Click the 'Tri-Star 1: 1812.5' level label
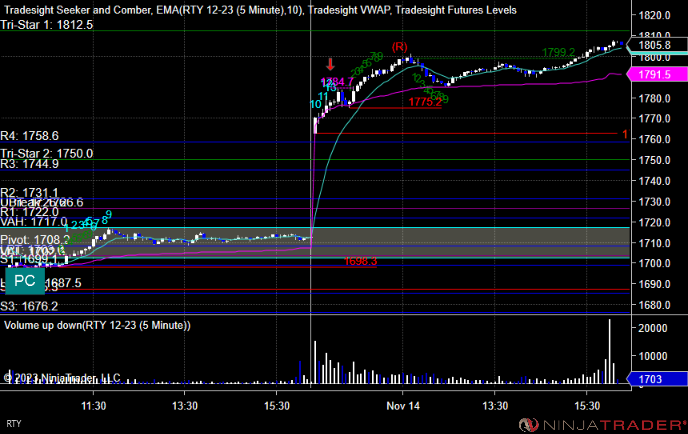 click(x=47, y=25)
